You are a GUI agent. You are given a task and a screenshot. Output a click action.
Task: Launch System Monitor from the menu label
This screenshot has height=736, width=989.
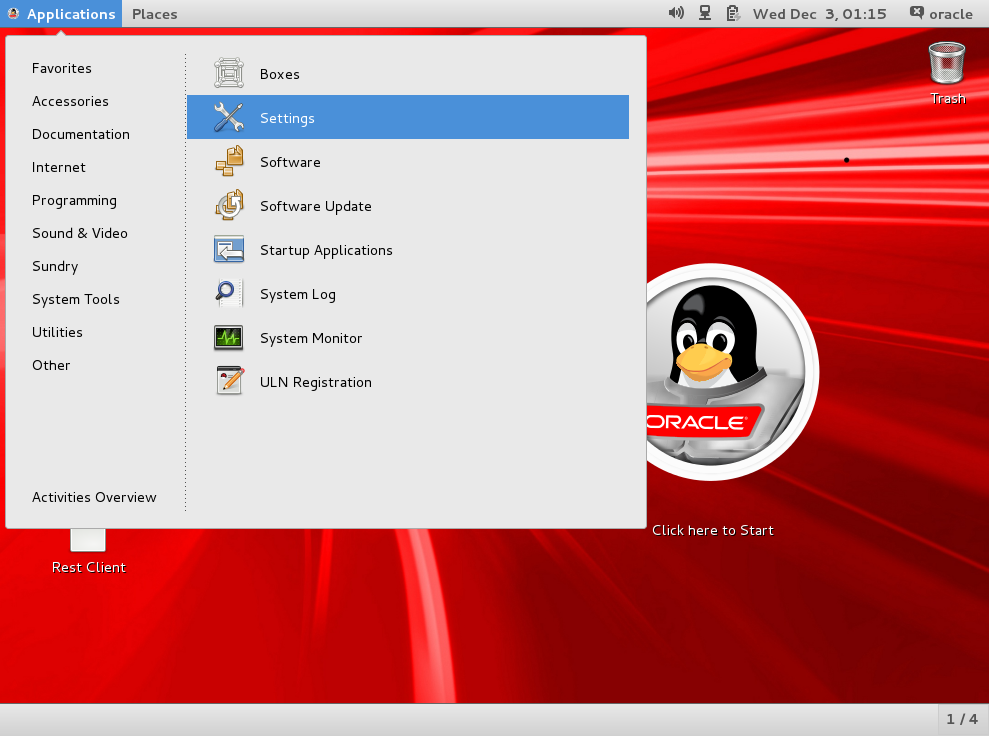pyautogui.click(x=311, y=338)
